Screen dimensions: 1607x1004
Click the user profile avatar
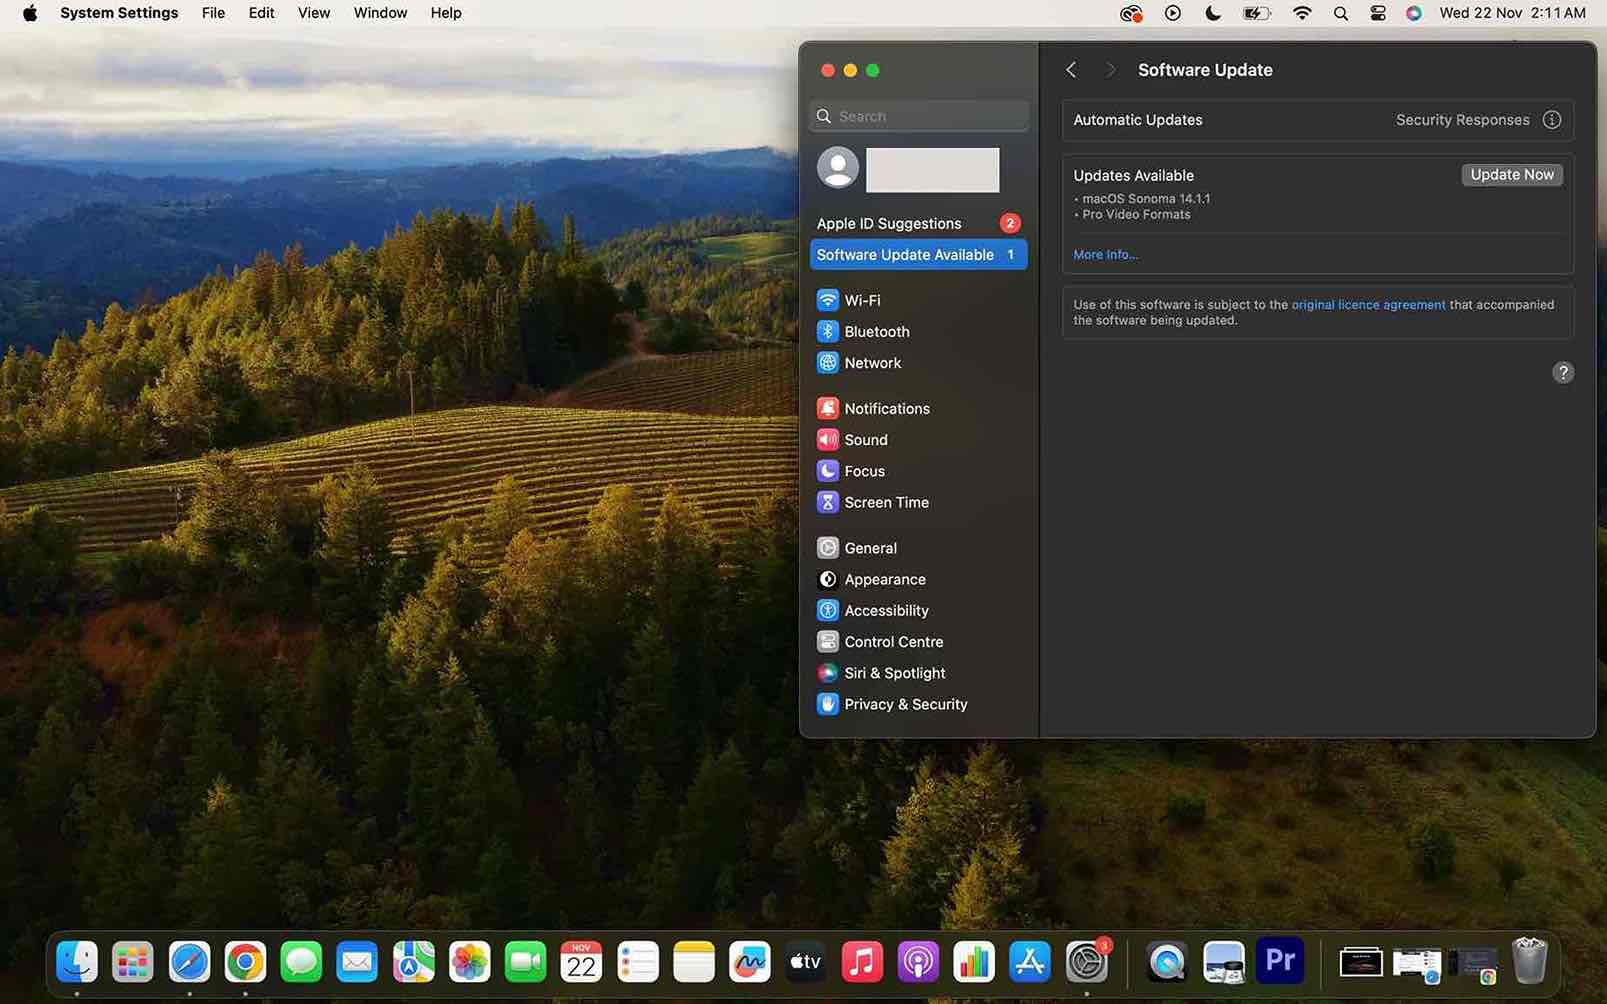(838, 168)
